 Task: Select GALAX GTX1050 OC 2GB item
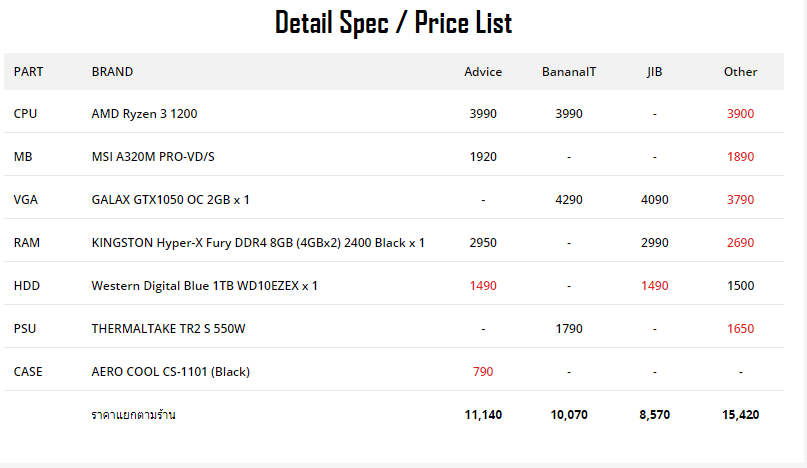tap(170, 200)
